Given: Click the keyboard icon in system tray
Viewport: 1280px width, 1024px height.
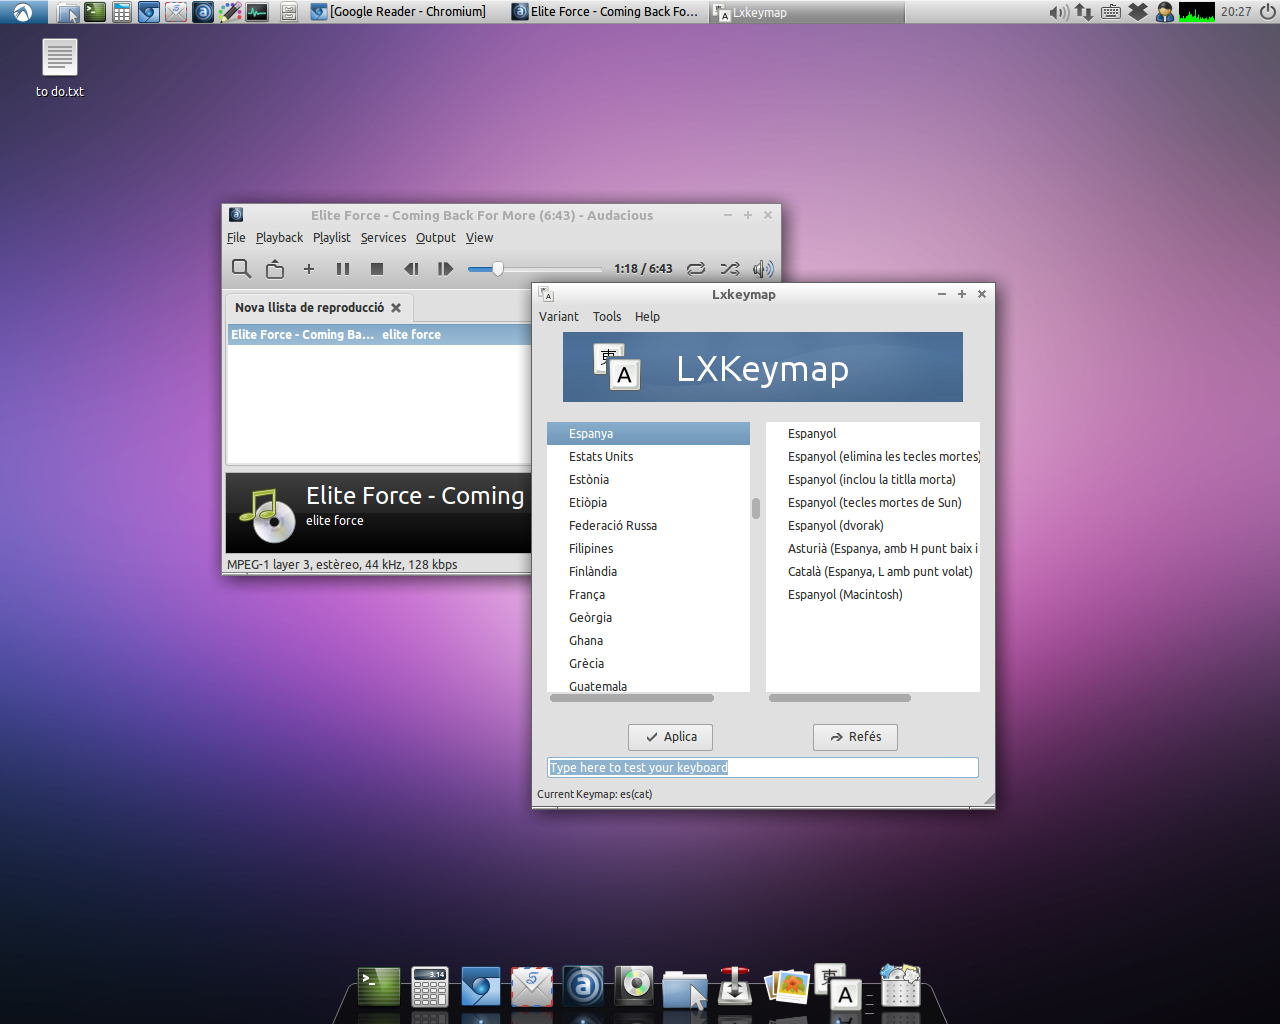Looking at the screenshot, I should 1111,12.
